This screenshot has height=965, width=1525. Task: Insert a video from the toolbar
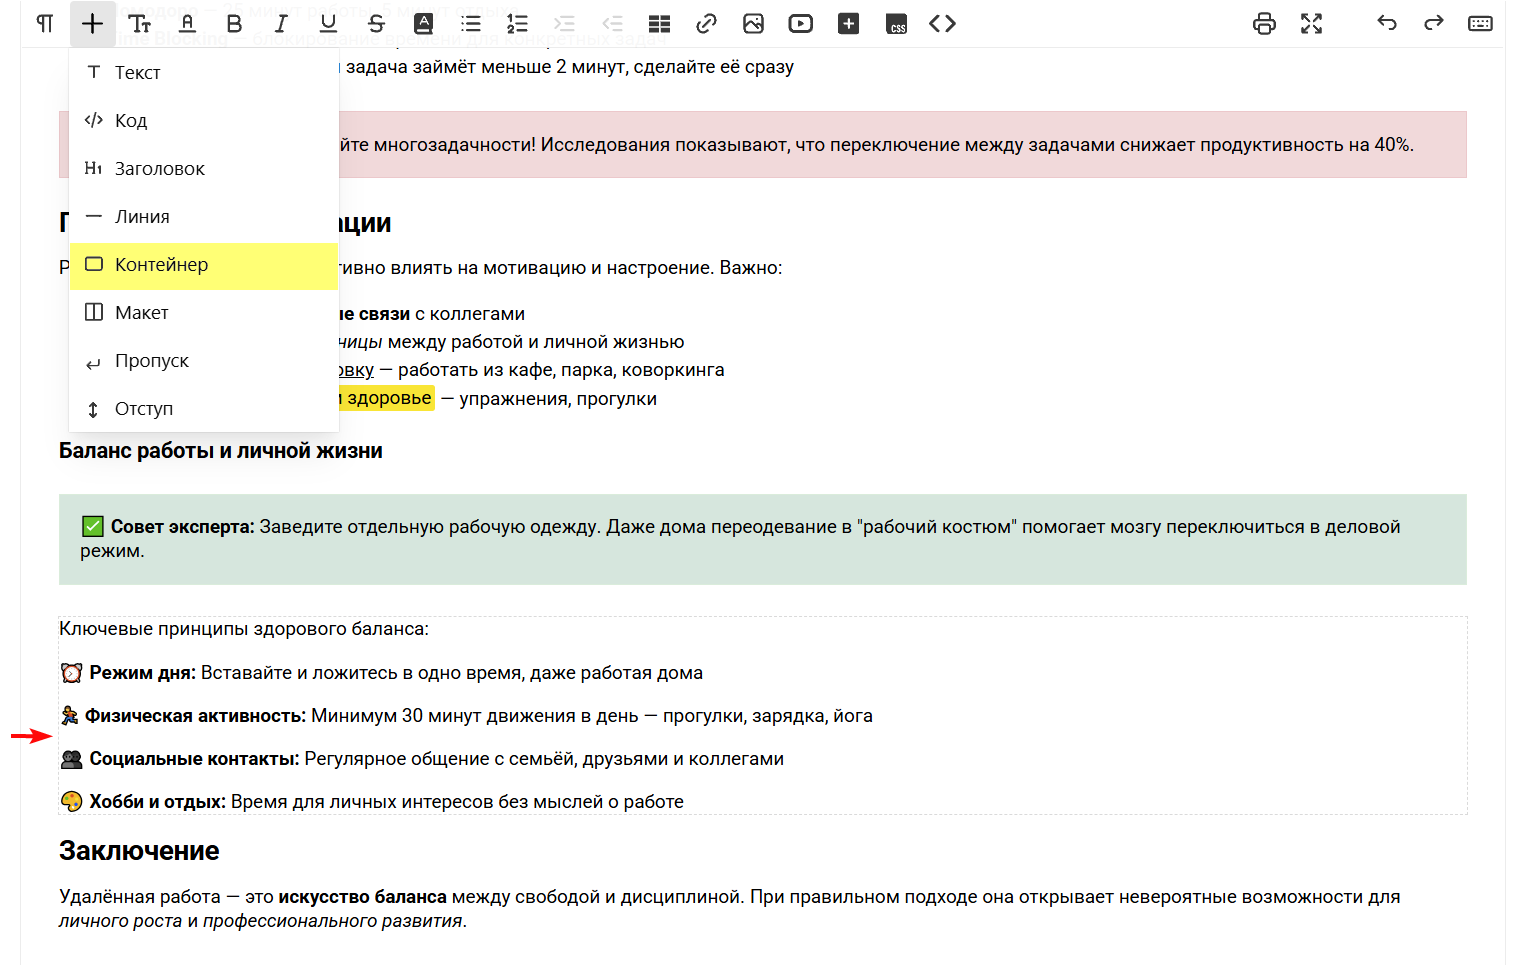[801, 24]
